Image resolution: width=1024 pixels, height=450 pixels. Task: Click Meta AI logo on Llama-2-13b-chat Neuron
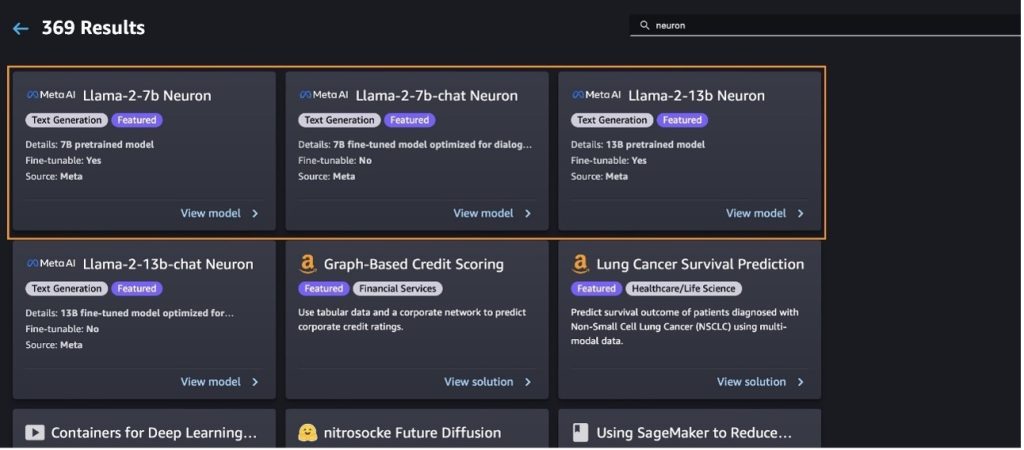51,263
